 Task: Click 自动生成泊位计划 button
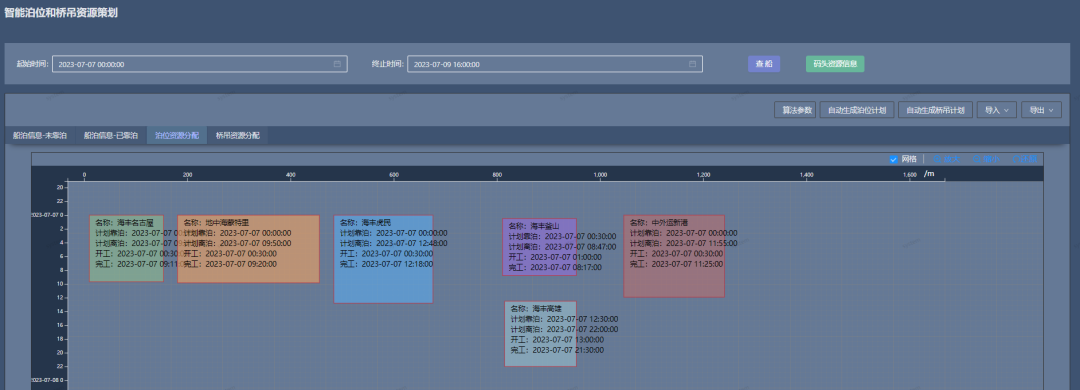click(x=857, y=110)
